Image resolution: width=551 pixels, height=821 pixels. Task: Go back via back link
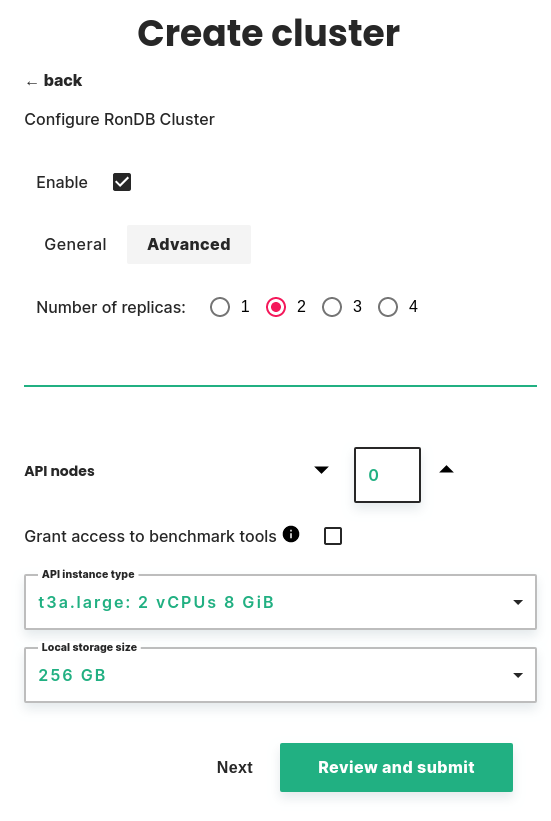pyautogui.click(x=54, y=81)
